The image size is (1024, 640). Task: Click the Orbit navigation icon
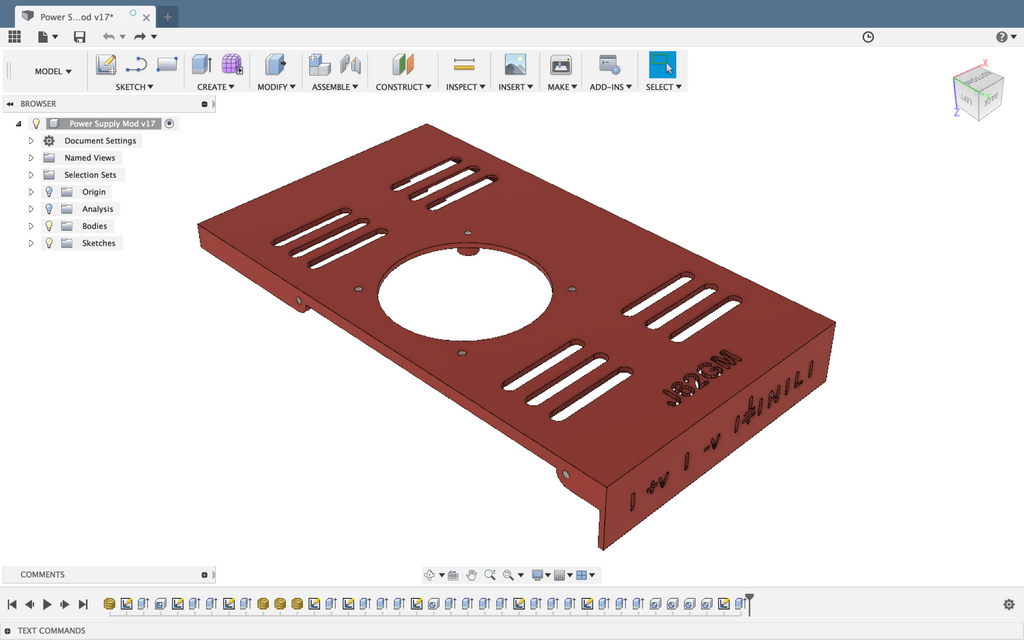(430, 575)
